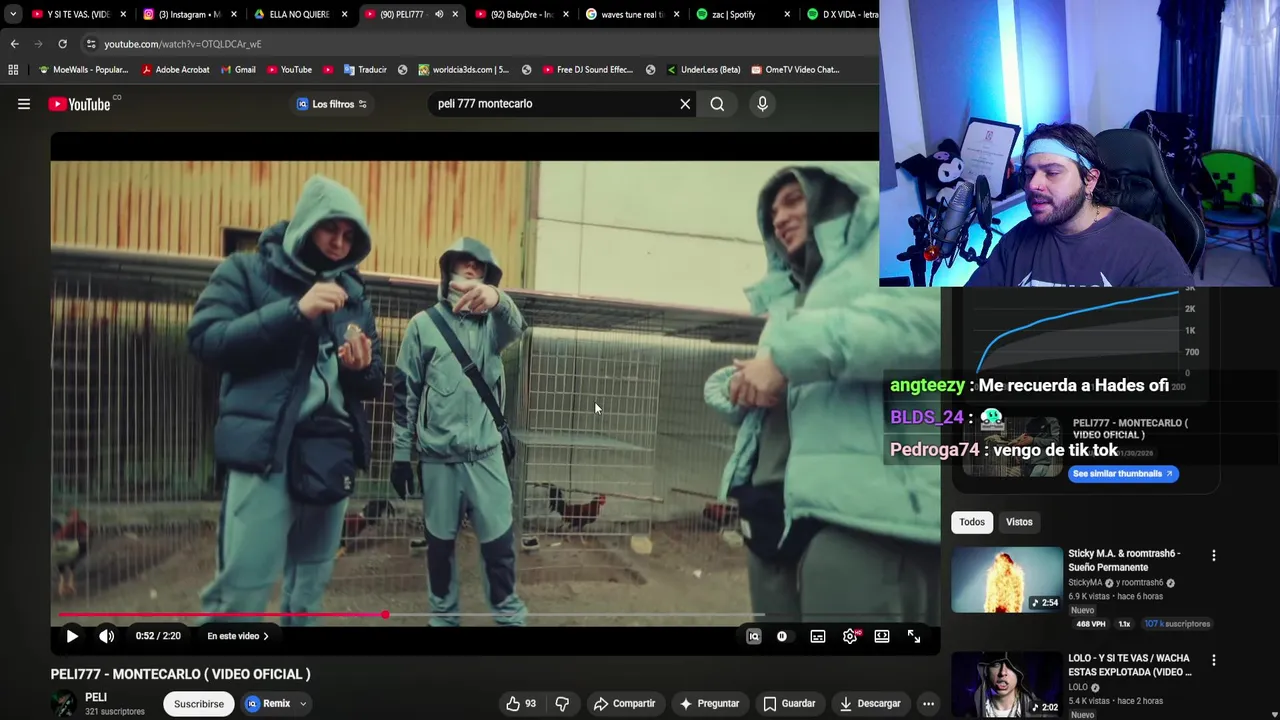Click the Preguntar ask button
The image size is (1280, 720).
click(709, 704)
